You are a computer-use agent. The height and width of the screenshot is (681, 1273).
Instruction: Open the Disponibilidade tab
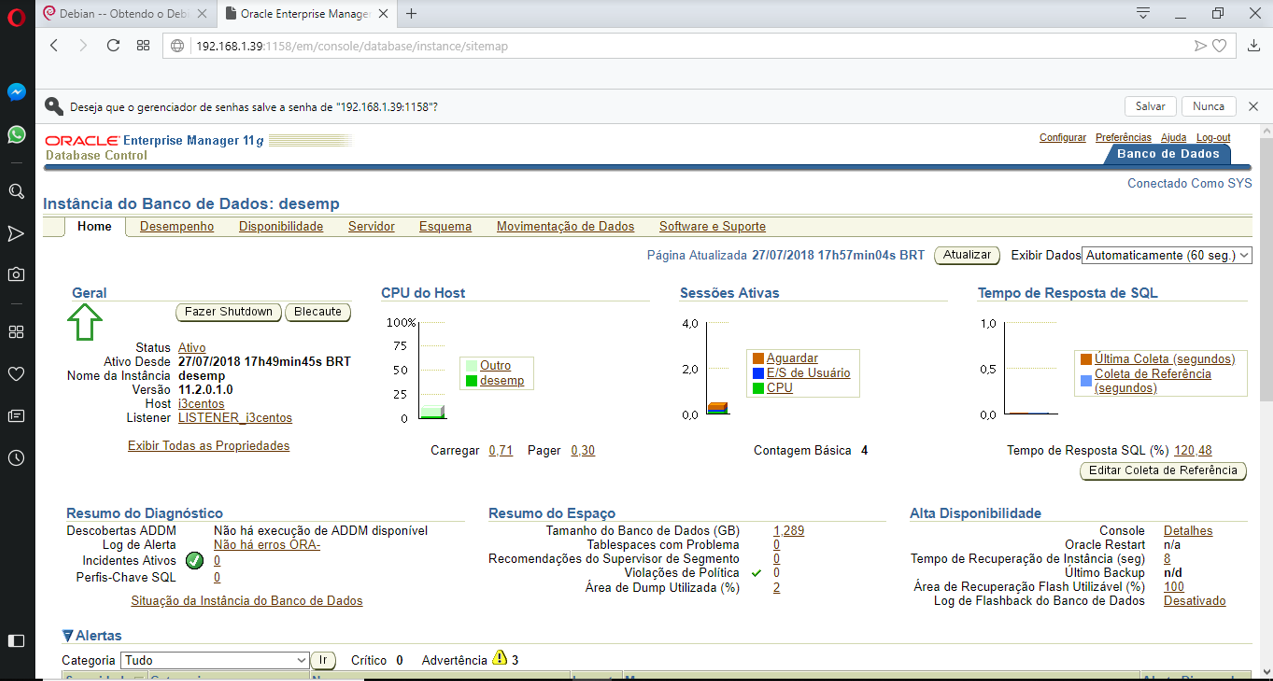[x=281, y=227]
